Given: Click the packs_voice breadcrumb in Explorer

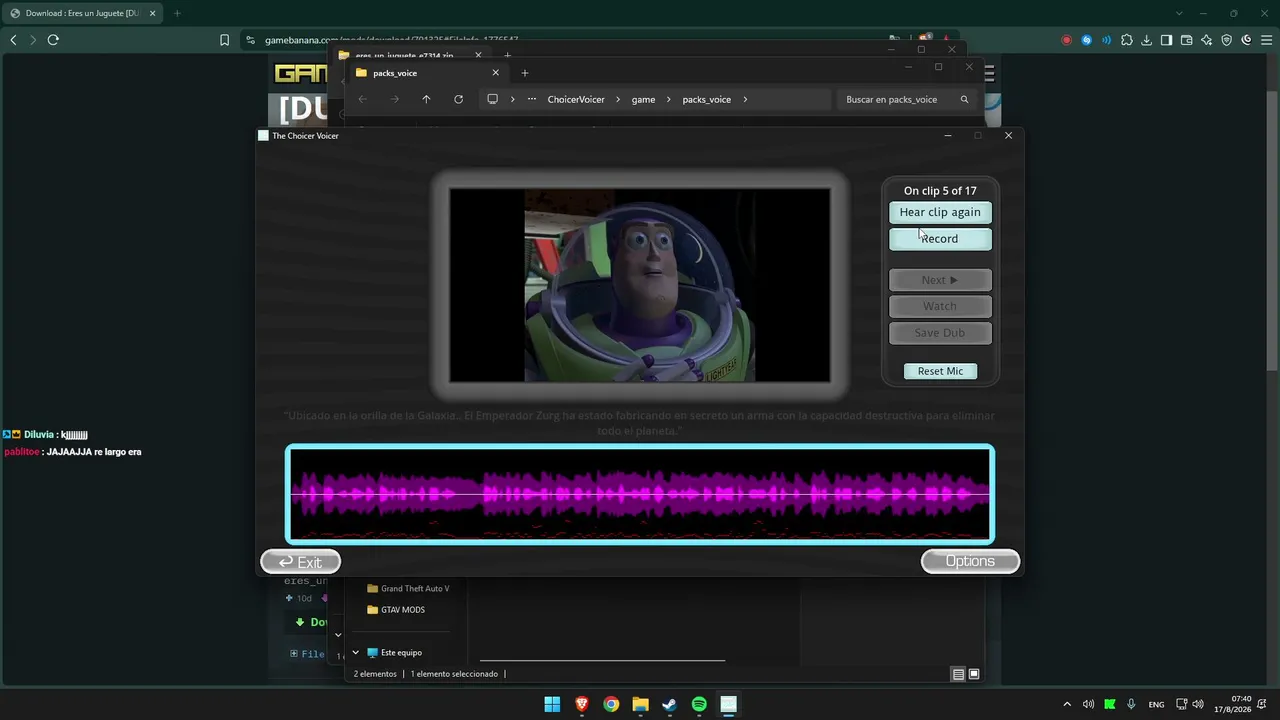Looking at the screenshot, I should [707, 100].
